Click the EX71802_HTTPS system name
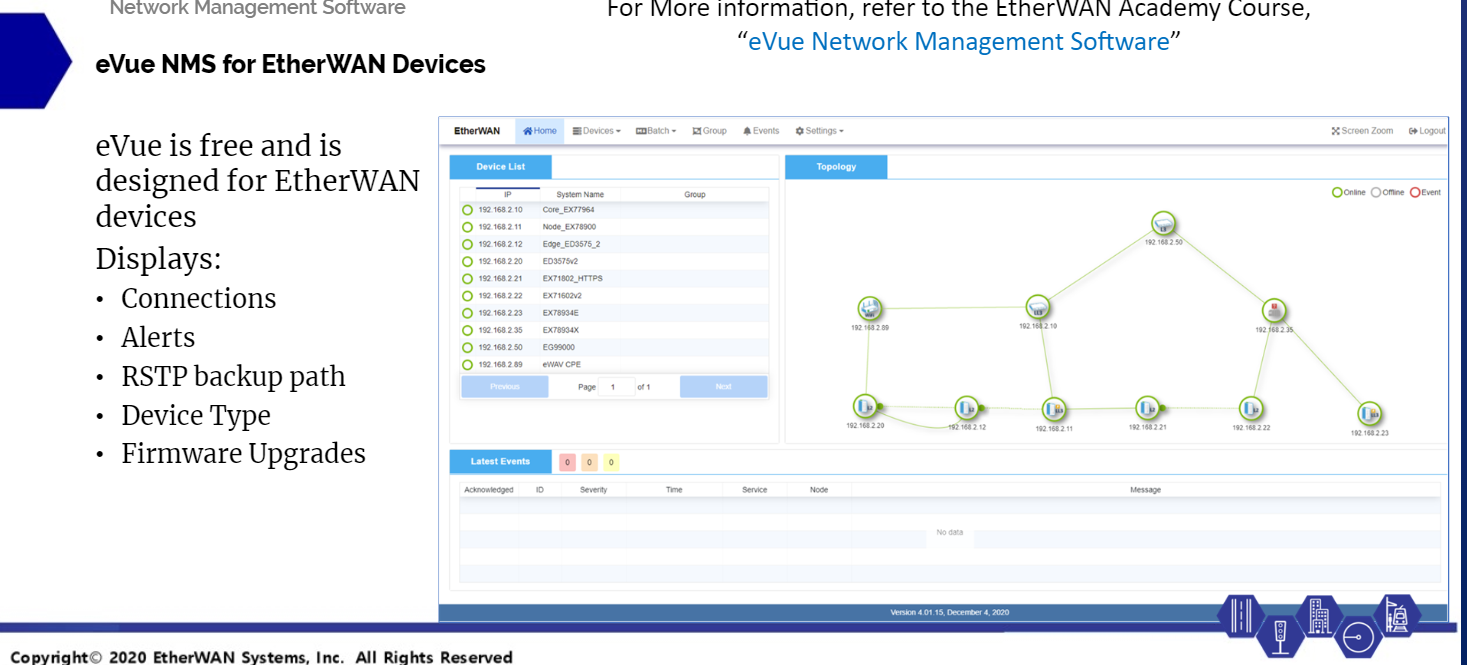This screenshot has height=665, width=1467. [x=572, y=279]
